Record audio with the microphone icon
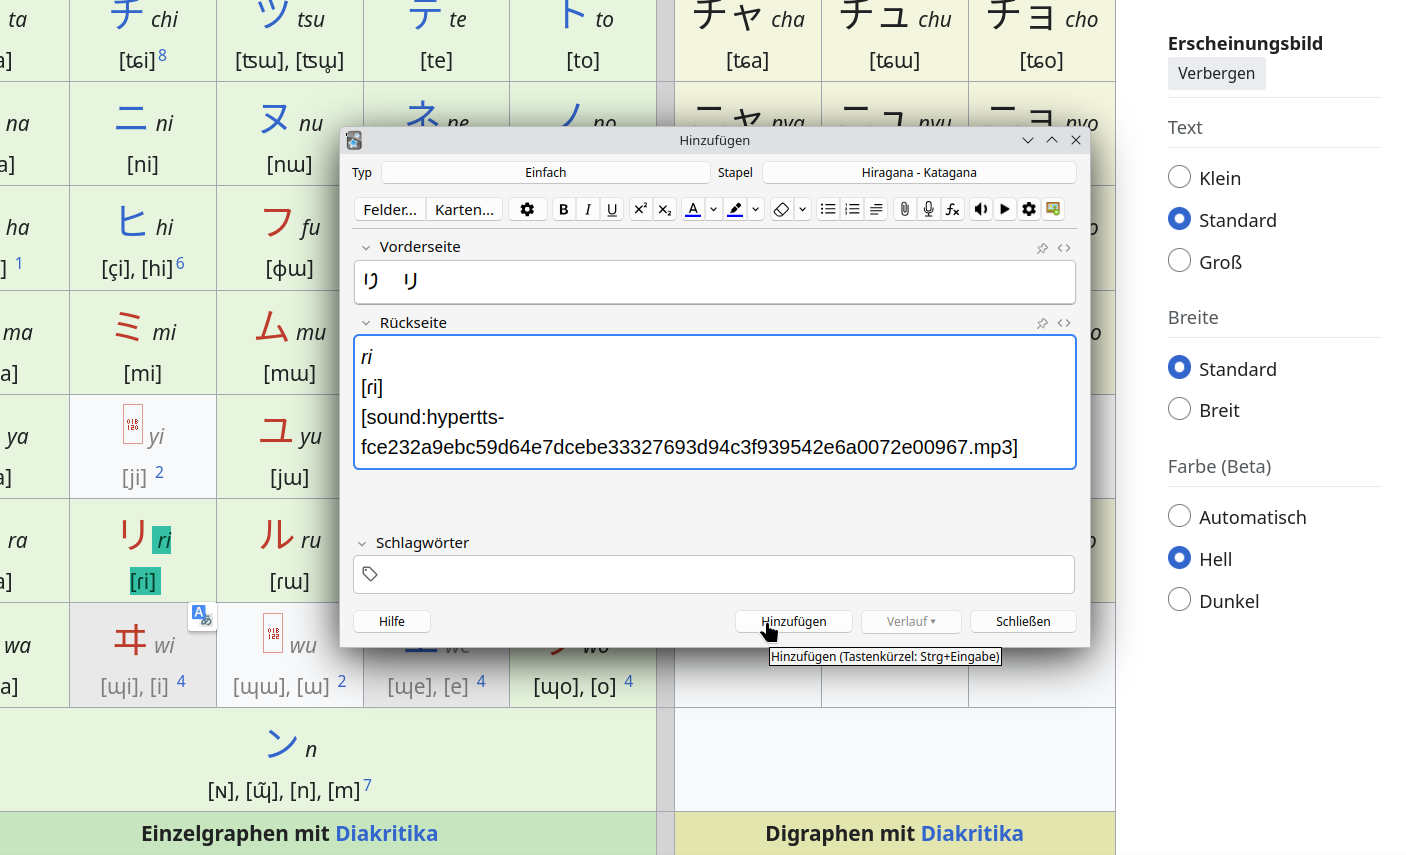The width and height of the screenshot is (1406, 855). [x=928, y=209]
